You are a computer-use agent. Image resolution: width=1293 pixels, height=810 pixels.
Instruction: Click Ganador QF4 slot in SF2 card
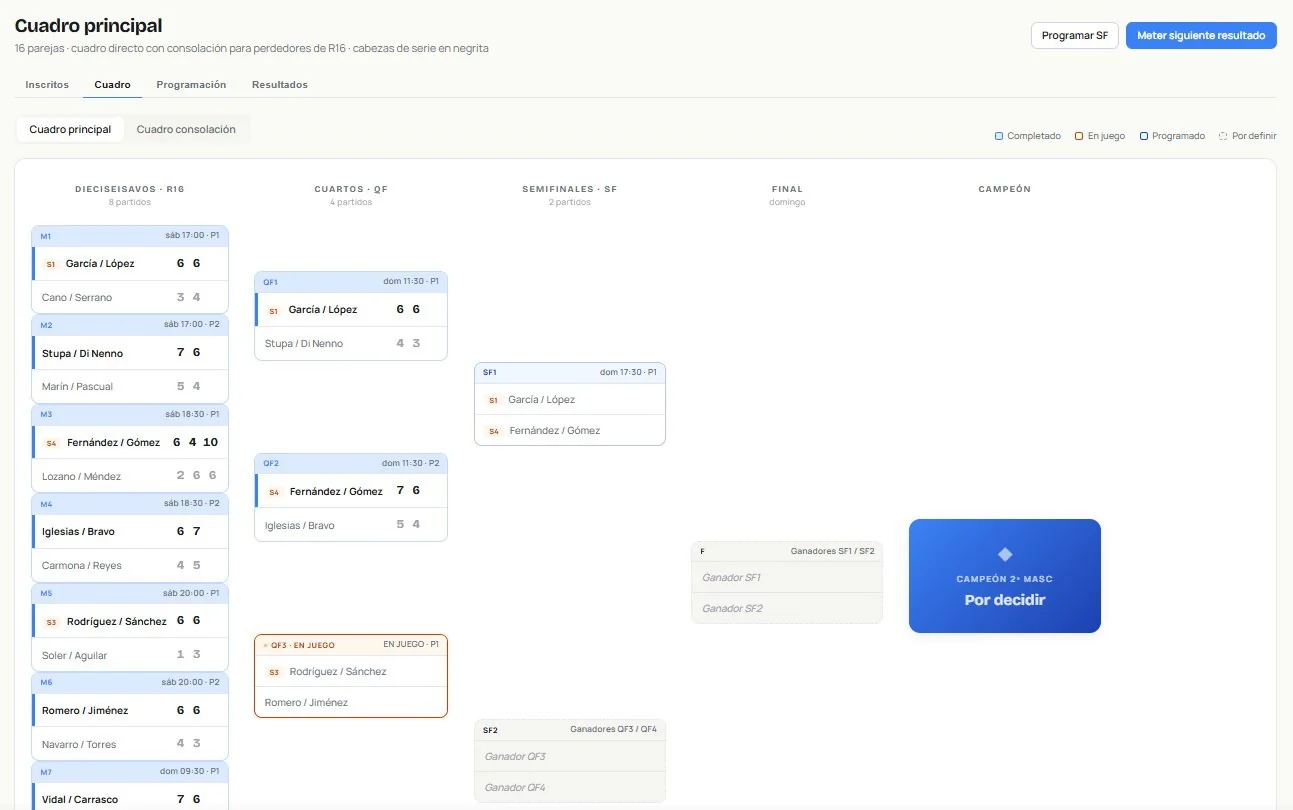coord(570,787)
